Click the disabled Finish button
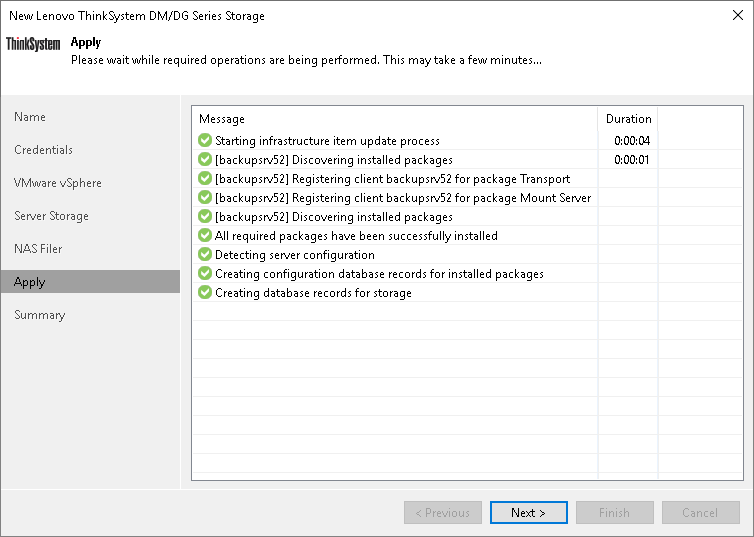The image size is (754, 537). point(615,512)
